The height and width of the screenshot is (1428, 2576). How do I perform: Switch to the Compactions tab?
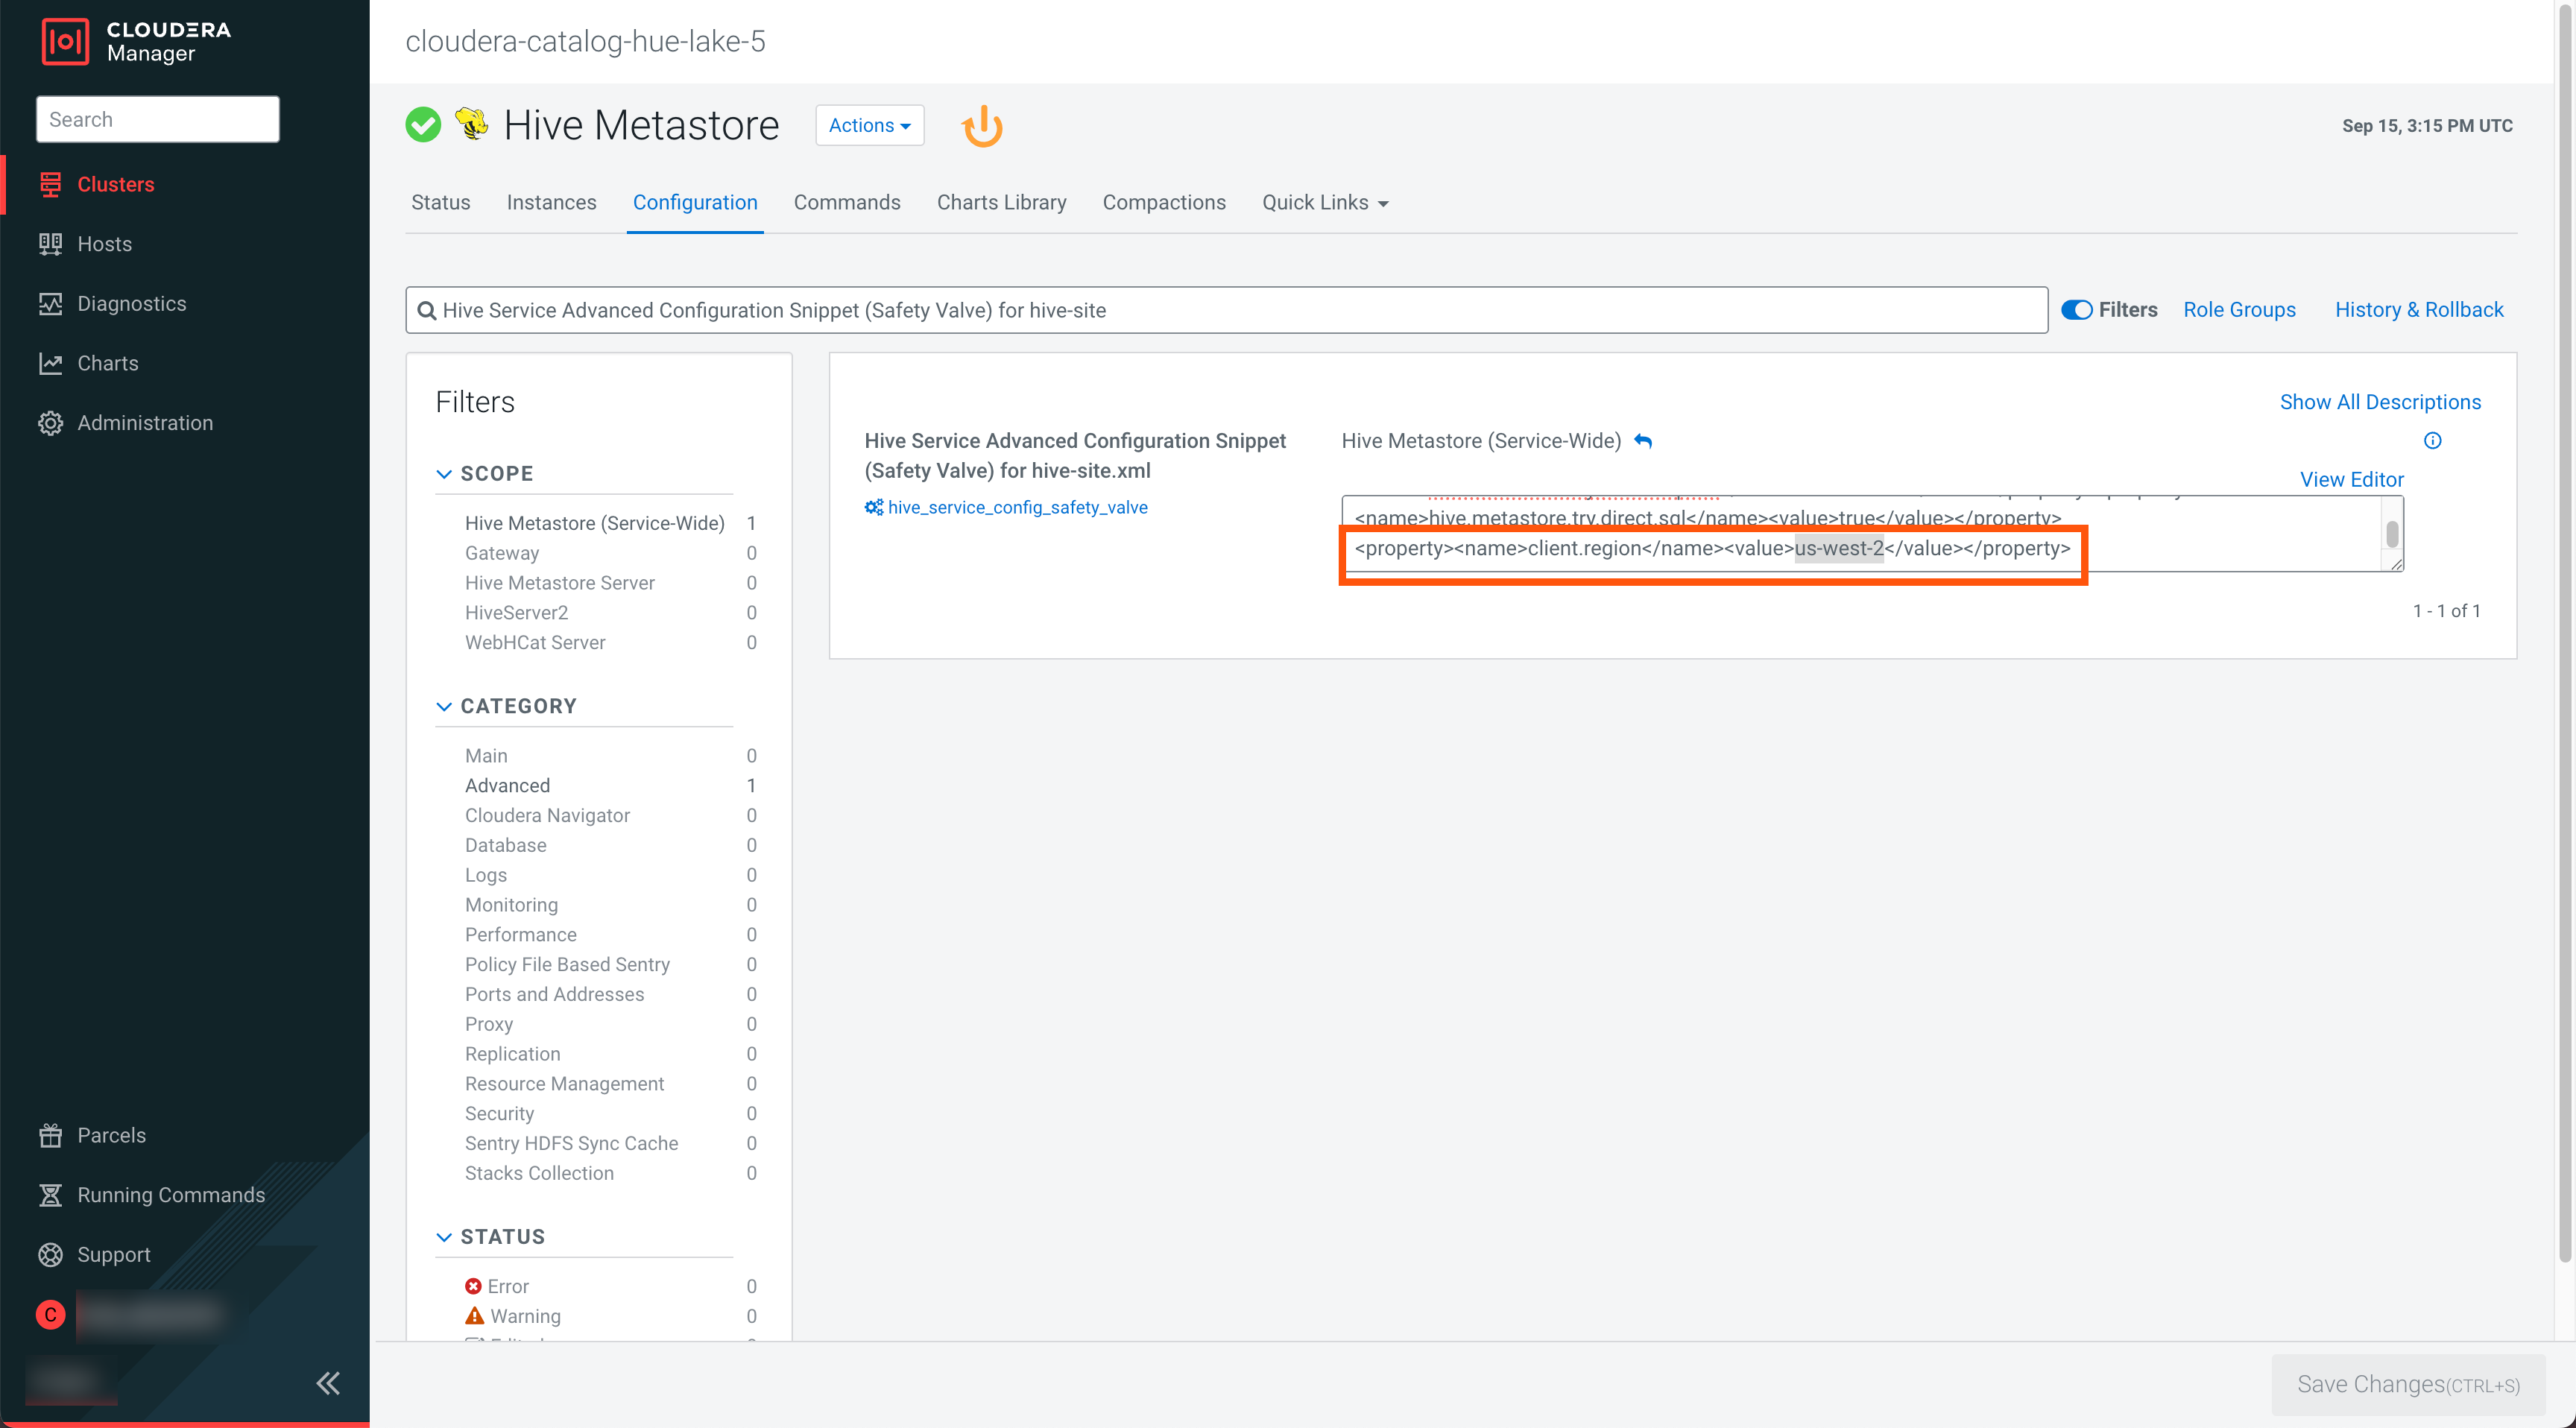pos(1163,203)
